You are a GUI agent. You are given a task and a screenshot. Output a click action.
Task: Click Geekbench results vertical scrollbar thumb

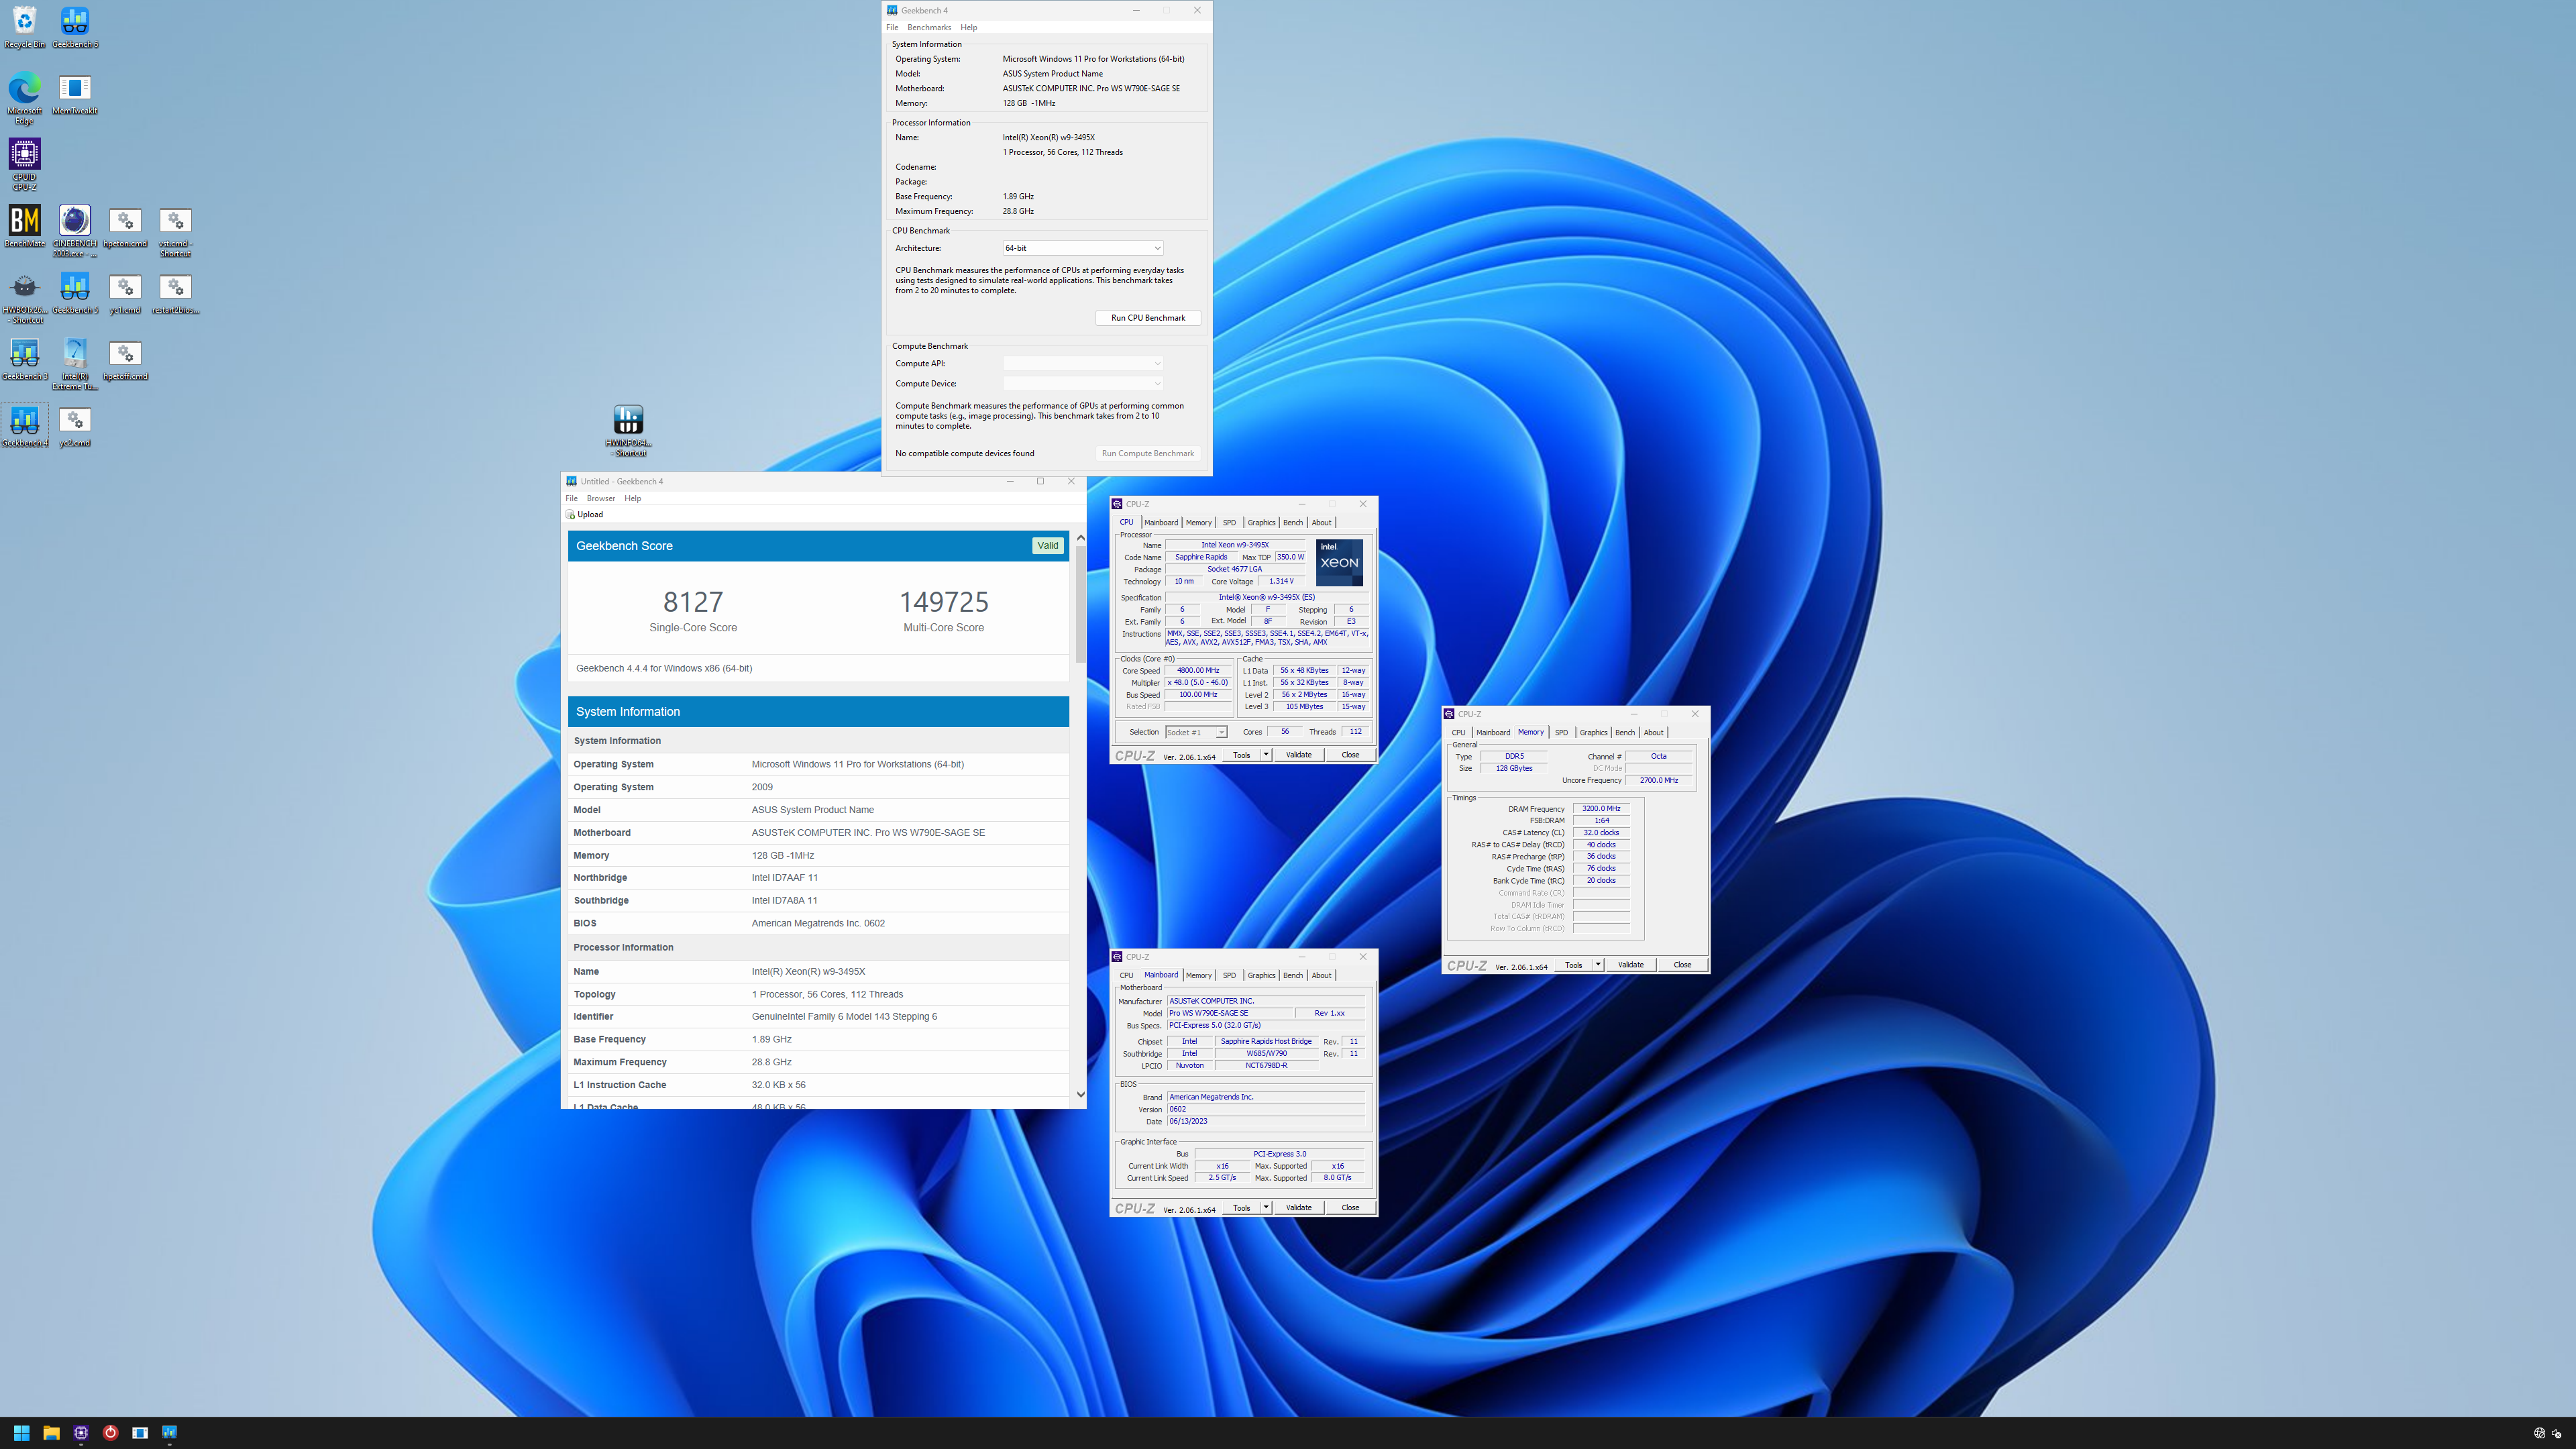[x=1080, y=605]
